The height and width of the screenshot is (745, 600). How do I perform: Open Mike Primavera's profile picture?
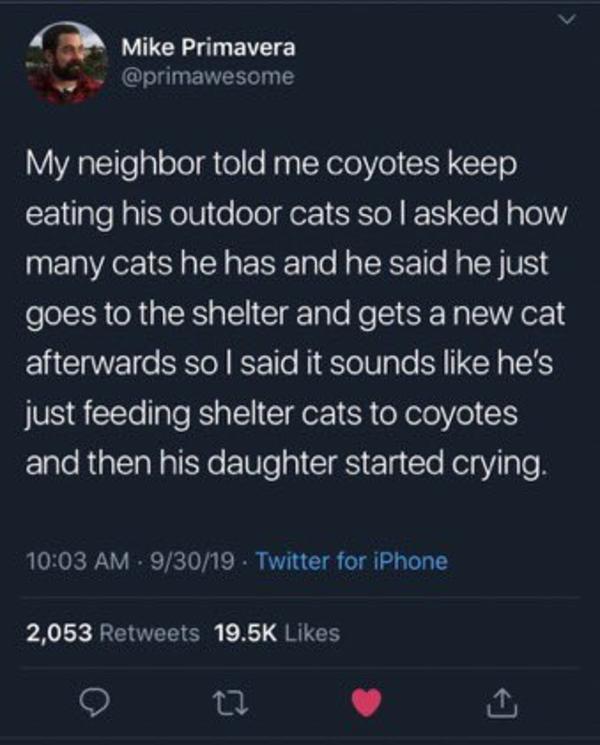(x=66, y=63)
